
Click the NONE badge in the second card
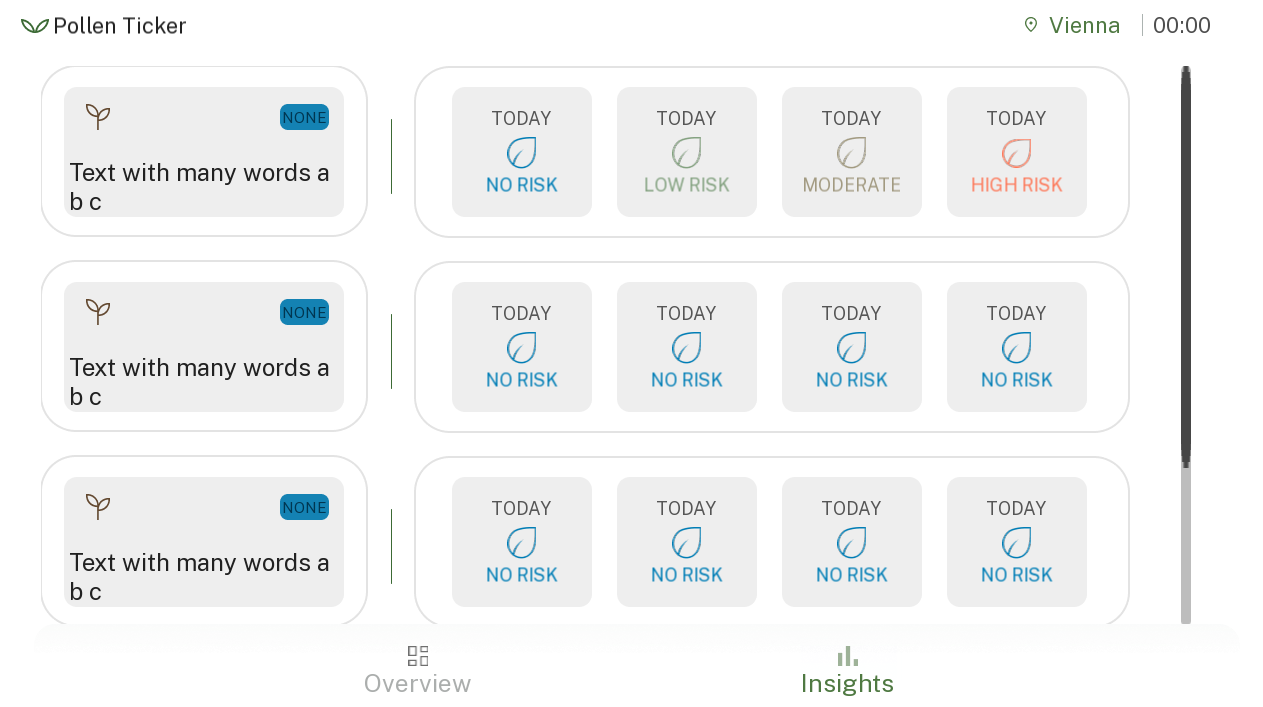point(304,312)
